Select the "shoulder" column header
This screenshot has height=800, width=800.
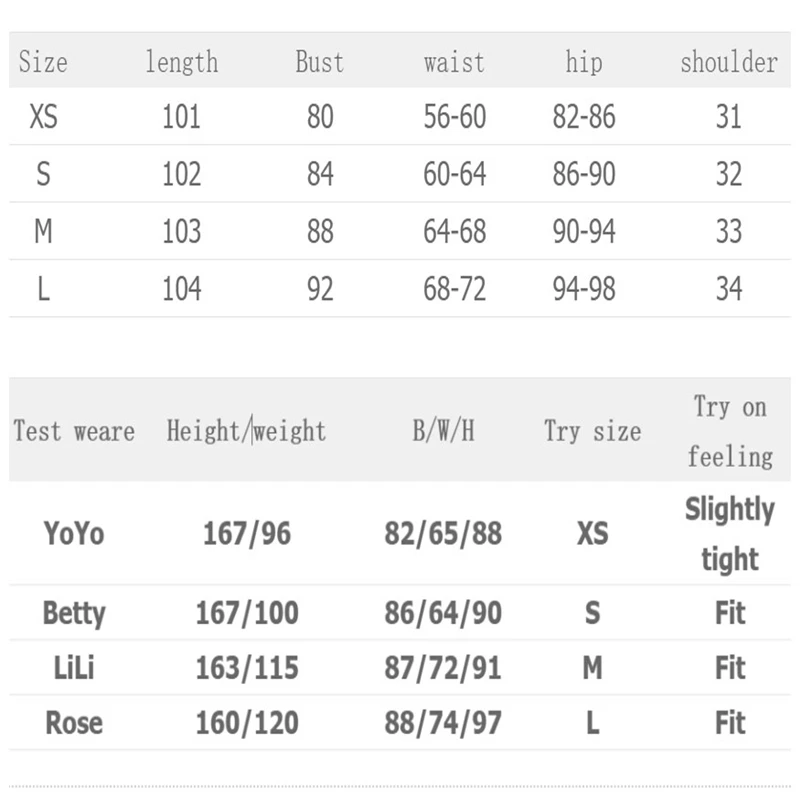click(x=728, y=62)
